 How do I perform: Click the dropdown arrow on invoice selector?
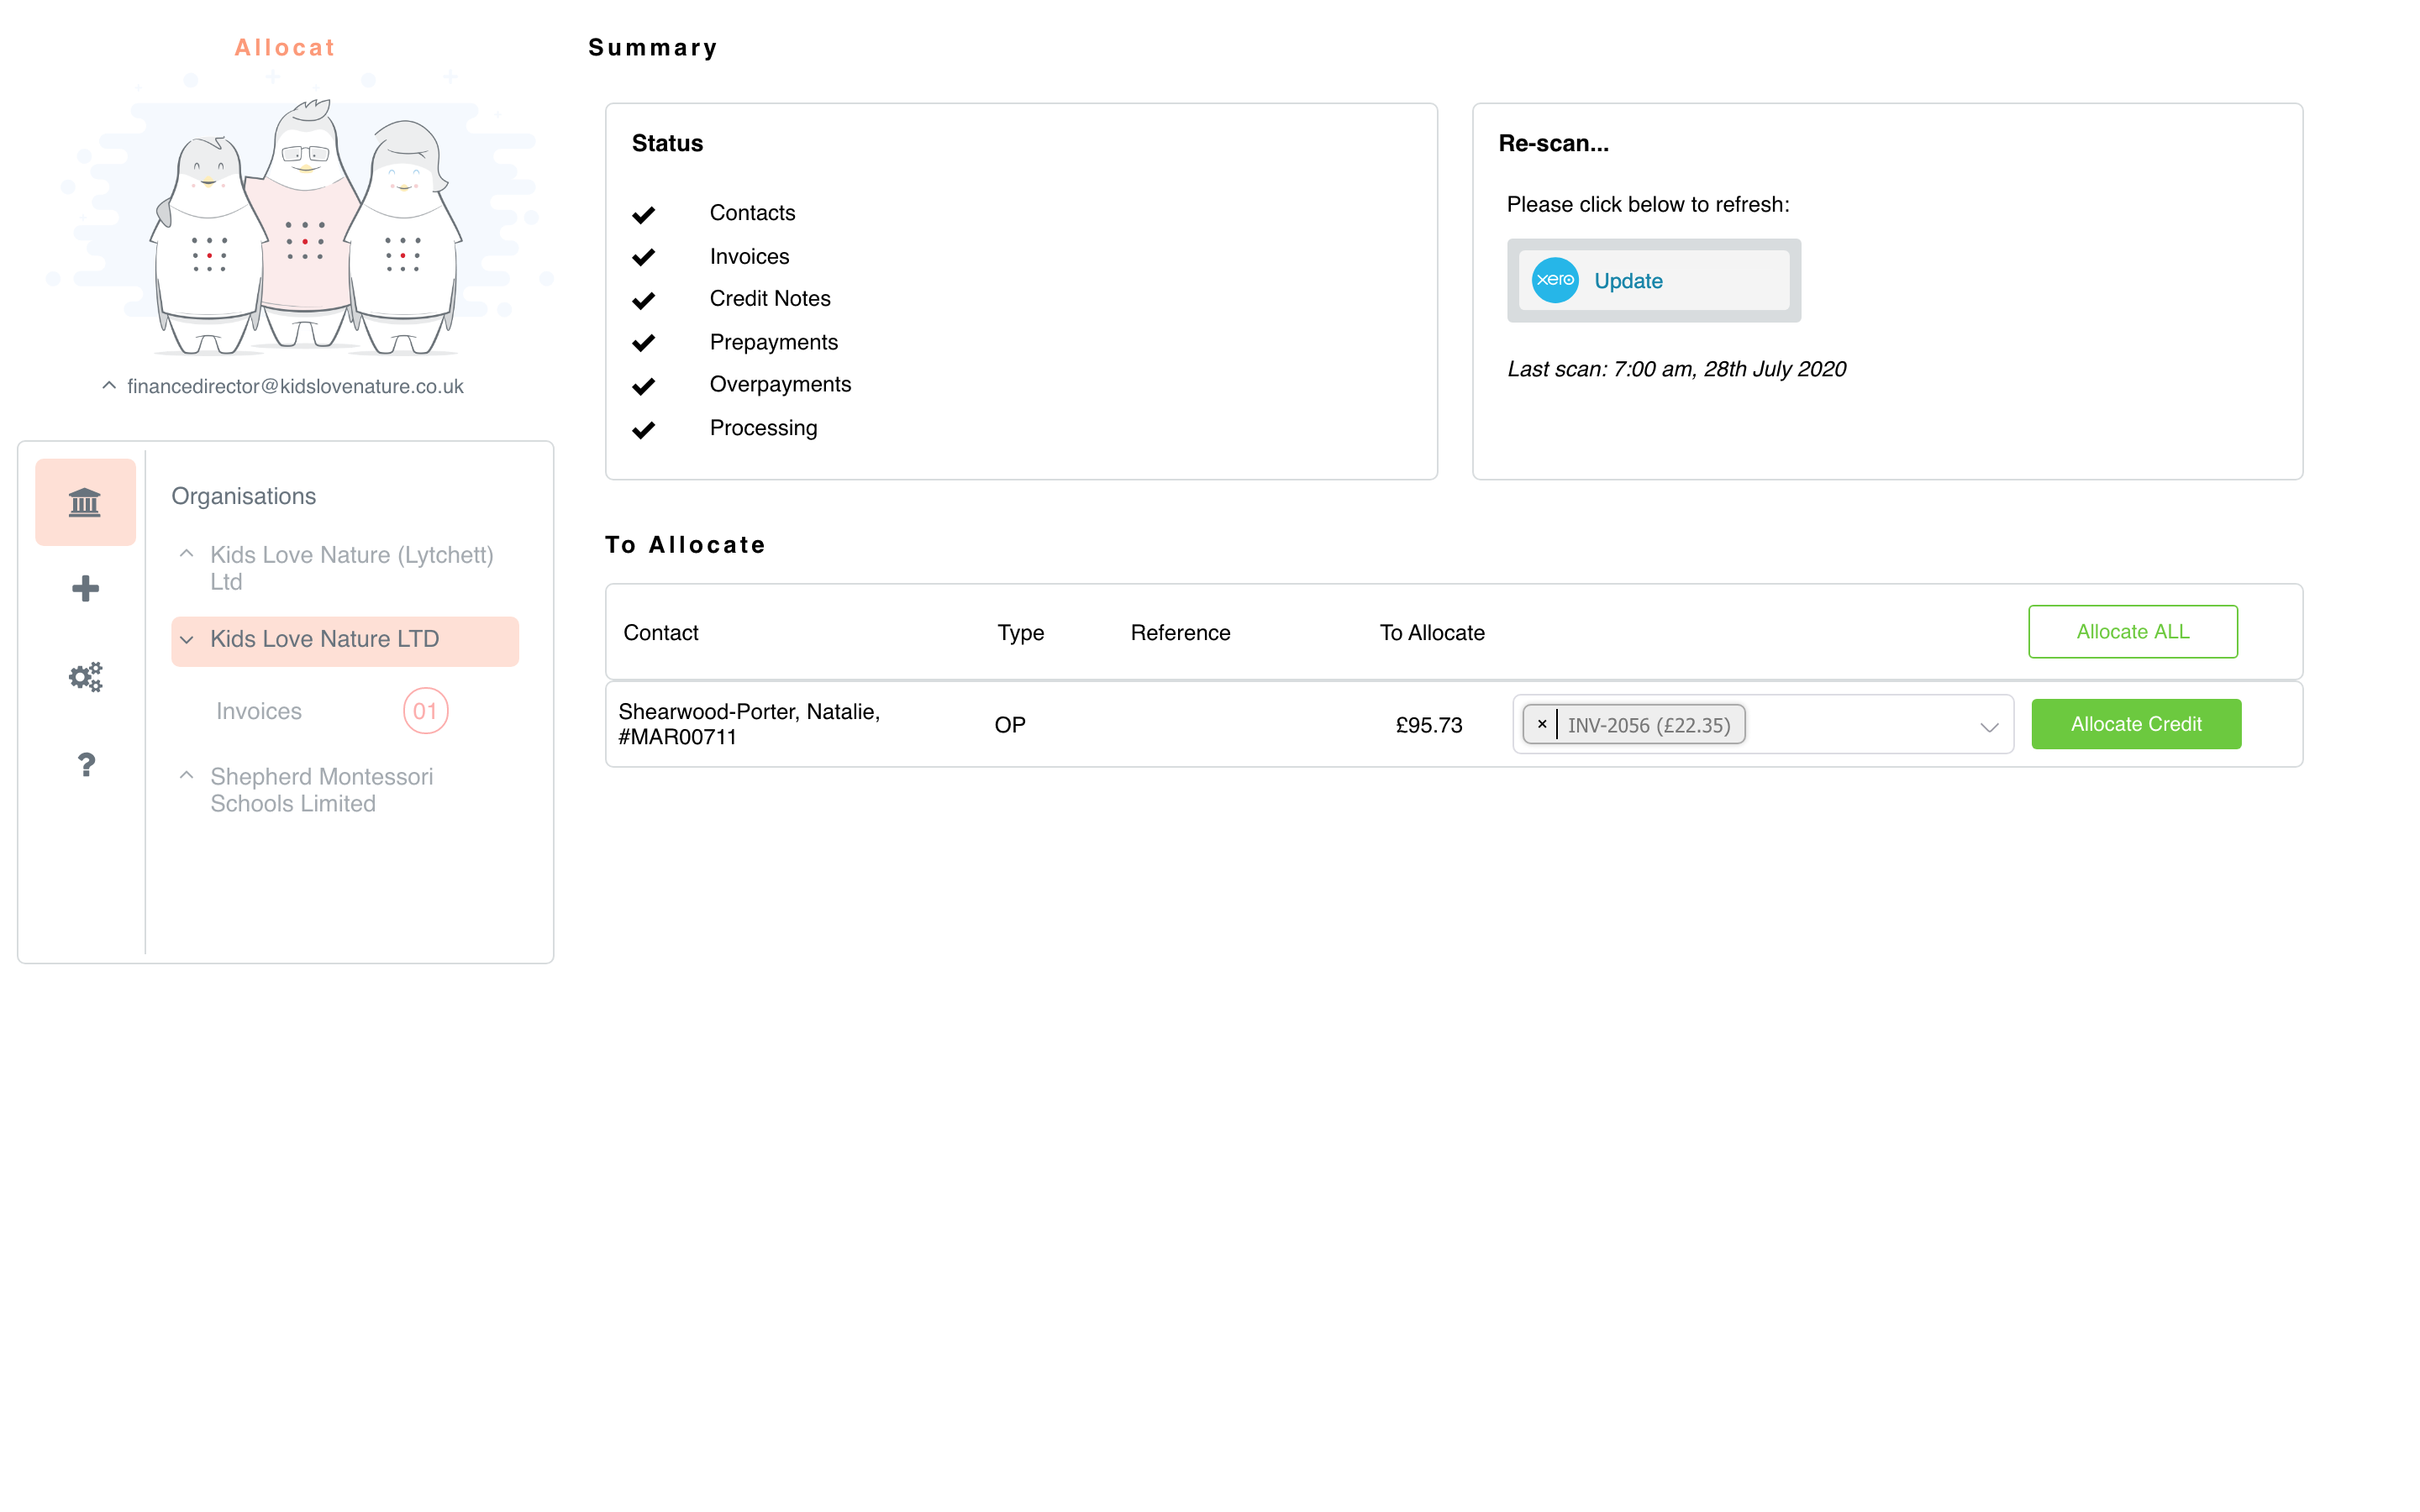tap(1988, 725)
